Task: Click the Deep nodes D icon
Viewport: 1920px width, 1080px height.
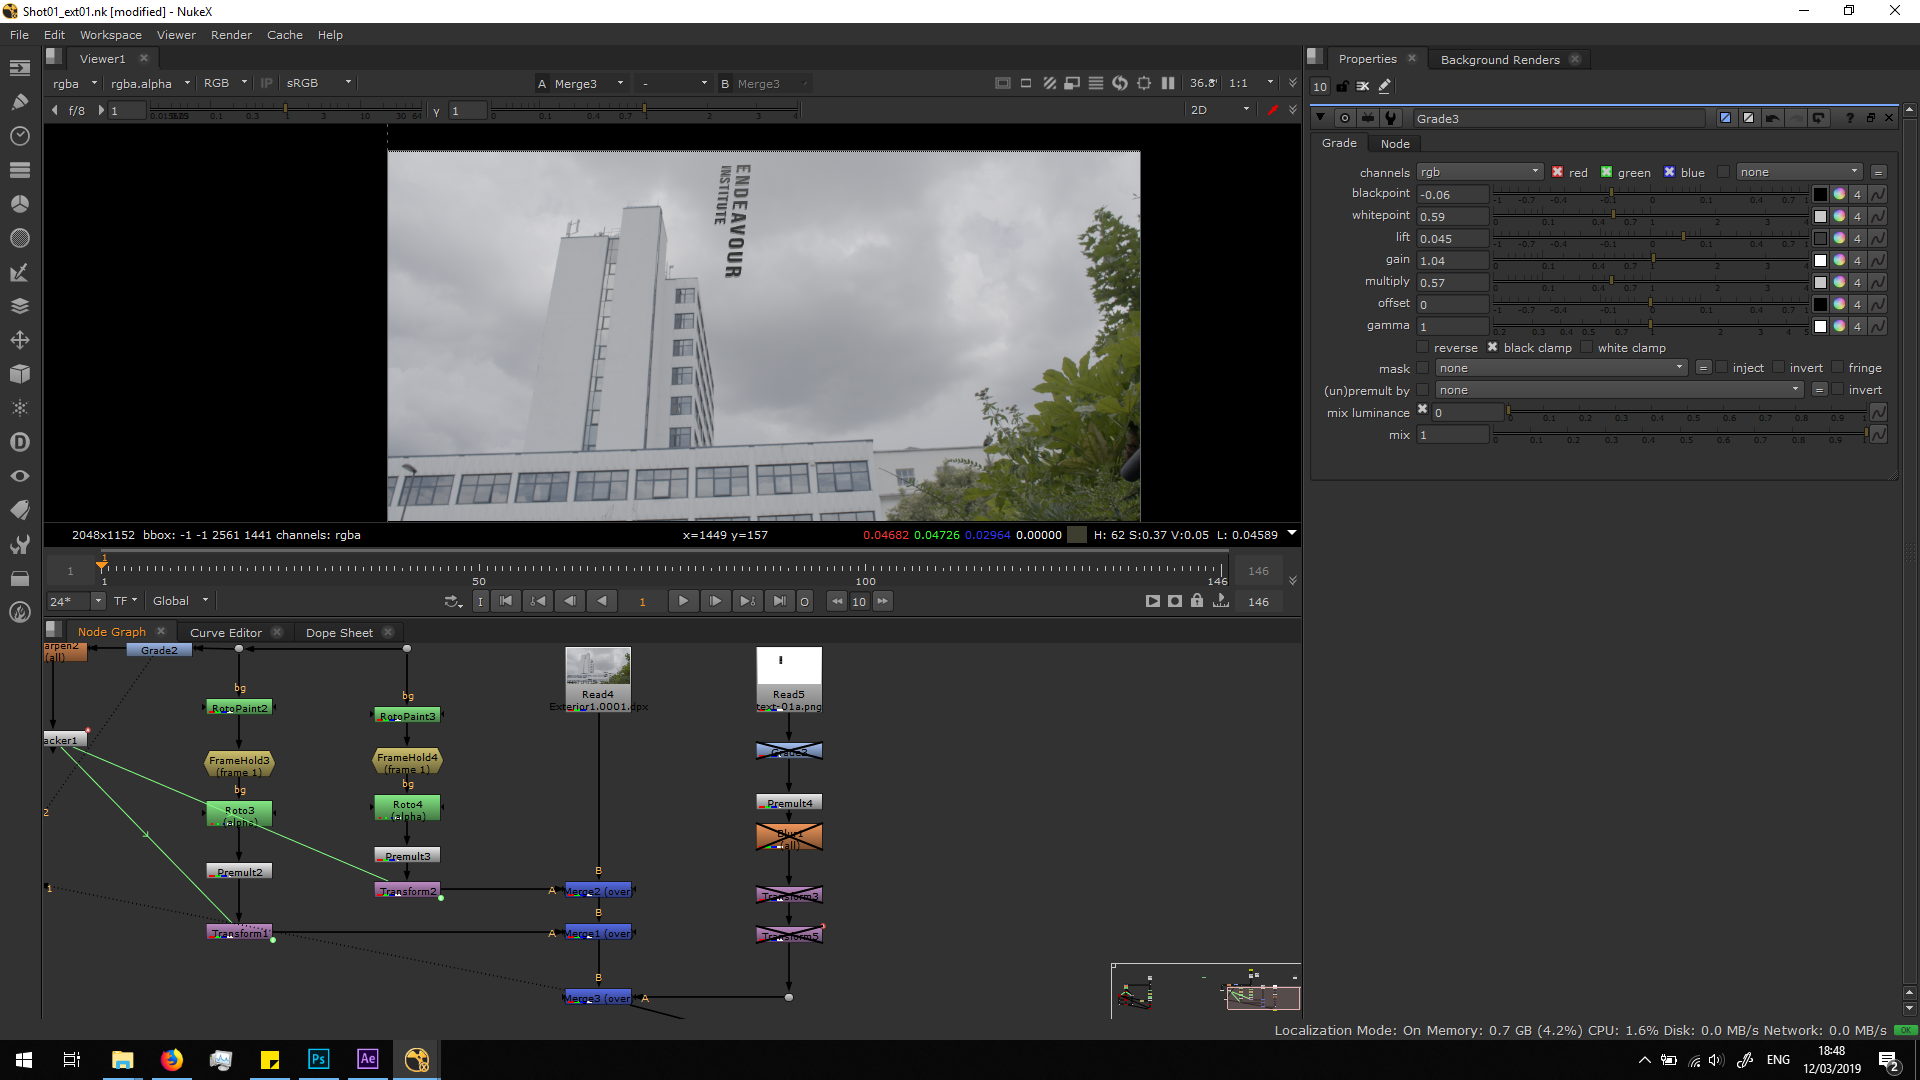Action: (x=19, y=442)
